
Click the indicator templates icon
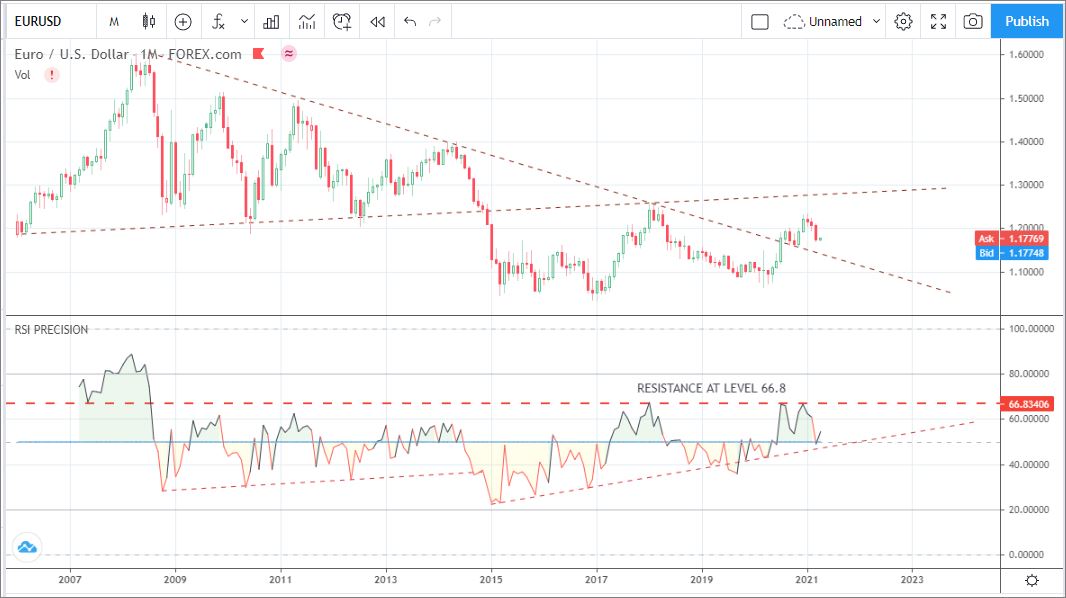[x=308, y=21]
